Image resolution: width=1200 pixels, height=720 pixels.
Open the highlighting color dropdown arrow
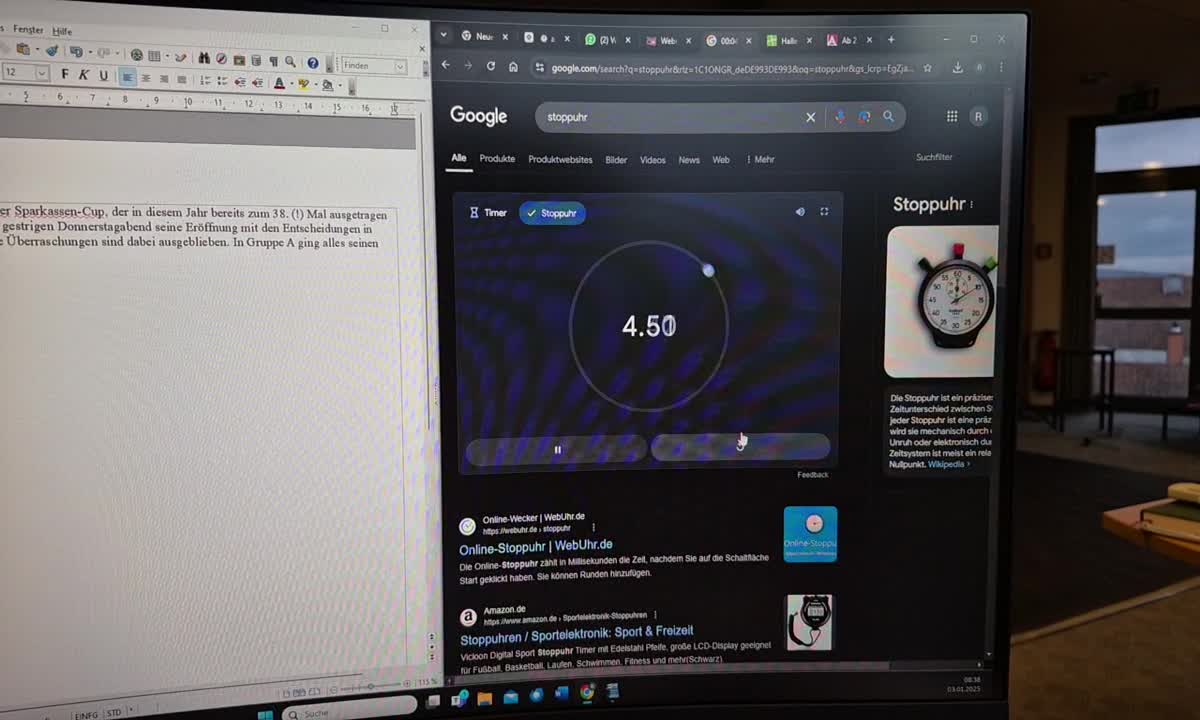316,86
